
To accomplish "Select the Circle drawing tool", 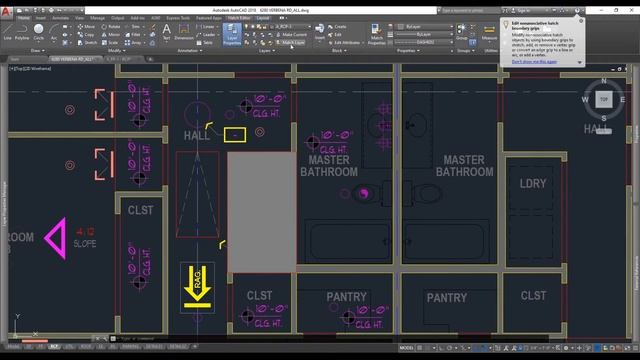I will 38,32.
